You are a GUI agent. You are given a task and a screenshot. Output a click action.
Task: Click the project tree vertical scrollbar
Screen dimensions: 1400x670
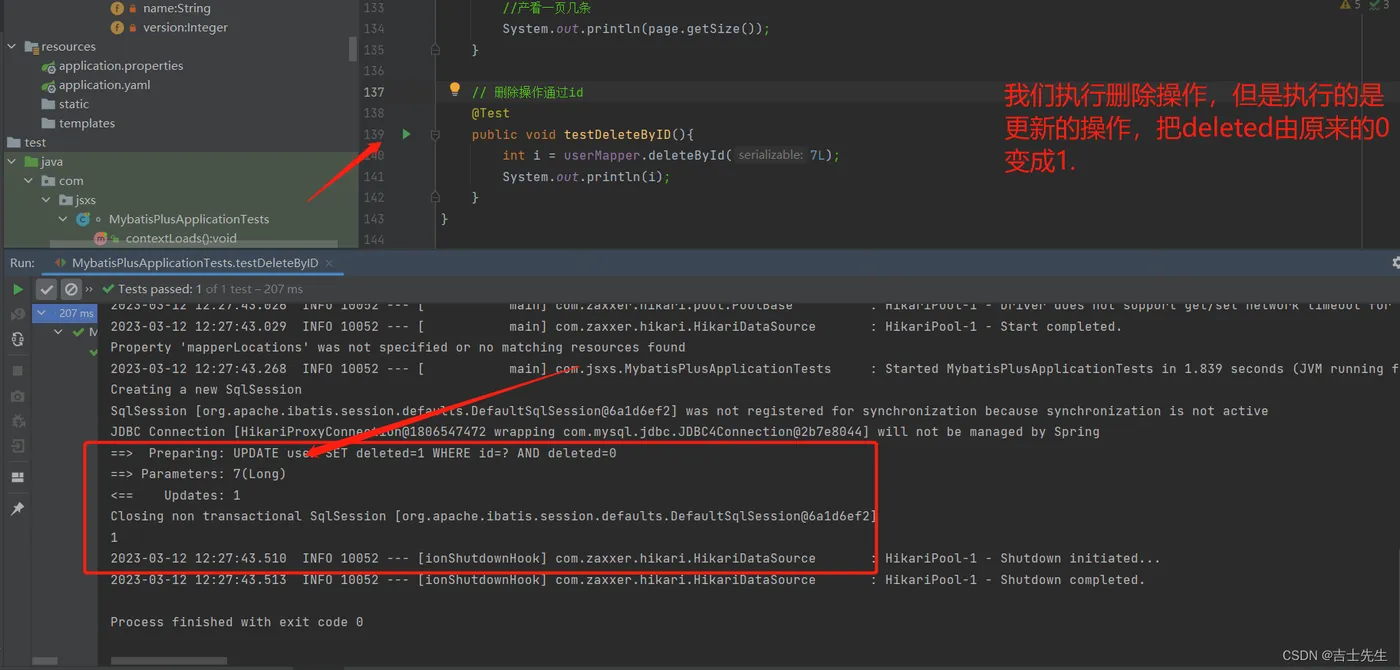(353, 48)
